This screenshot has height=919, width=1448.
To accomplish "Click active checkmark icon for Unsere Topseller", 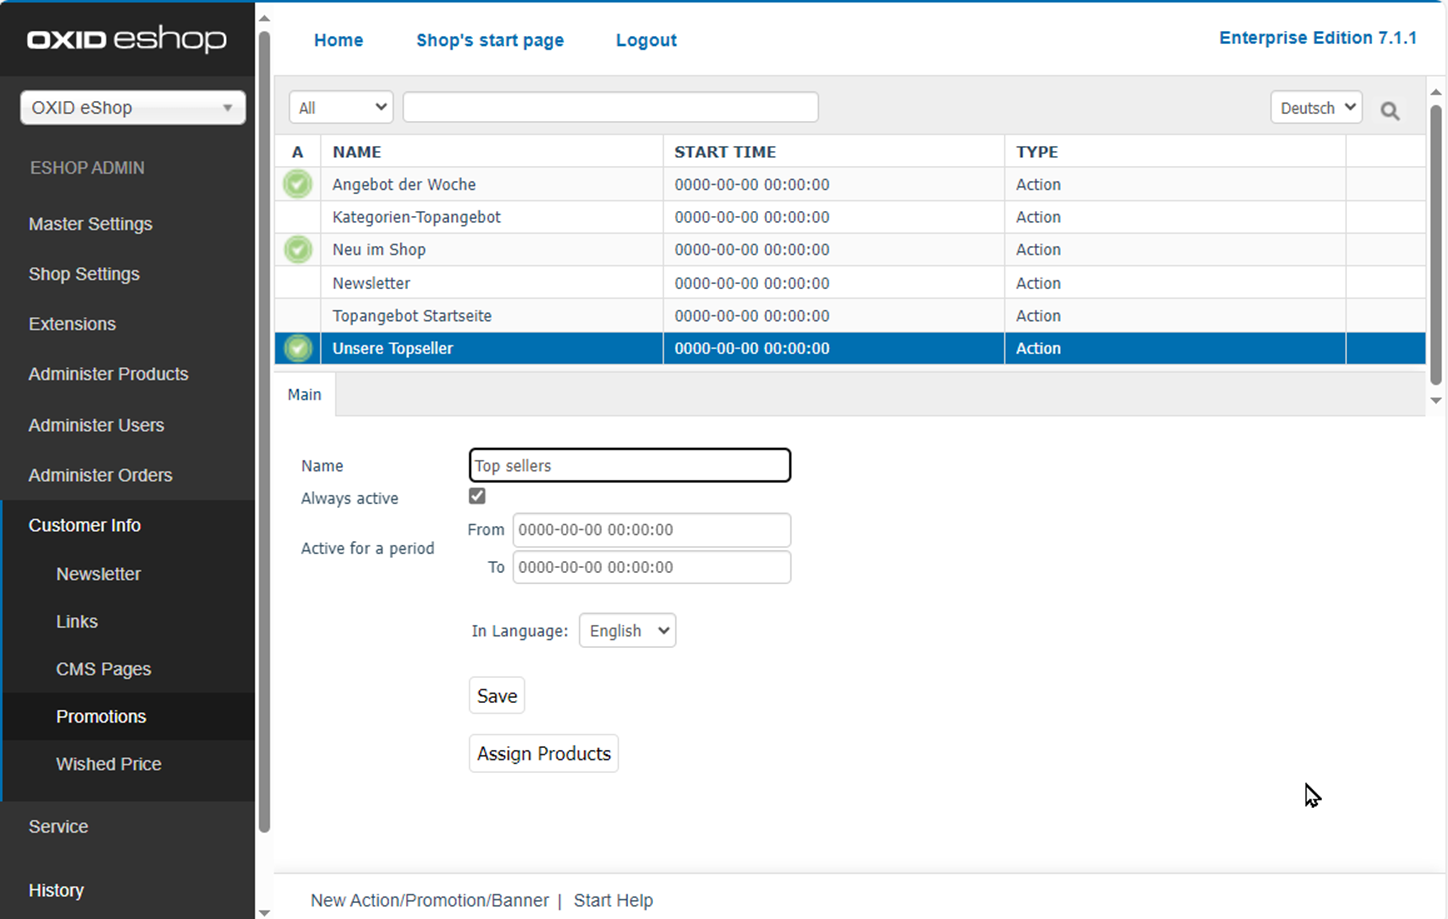I will (x=298, y=348).
